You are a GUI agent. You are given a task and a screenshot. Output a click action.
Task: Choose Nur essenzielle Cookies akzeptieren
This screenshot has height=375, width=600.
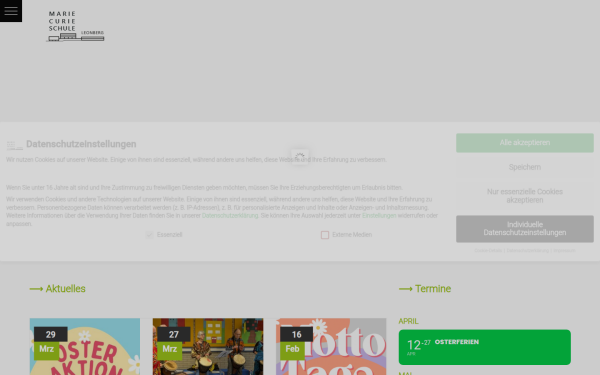(525, 196)
